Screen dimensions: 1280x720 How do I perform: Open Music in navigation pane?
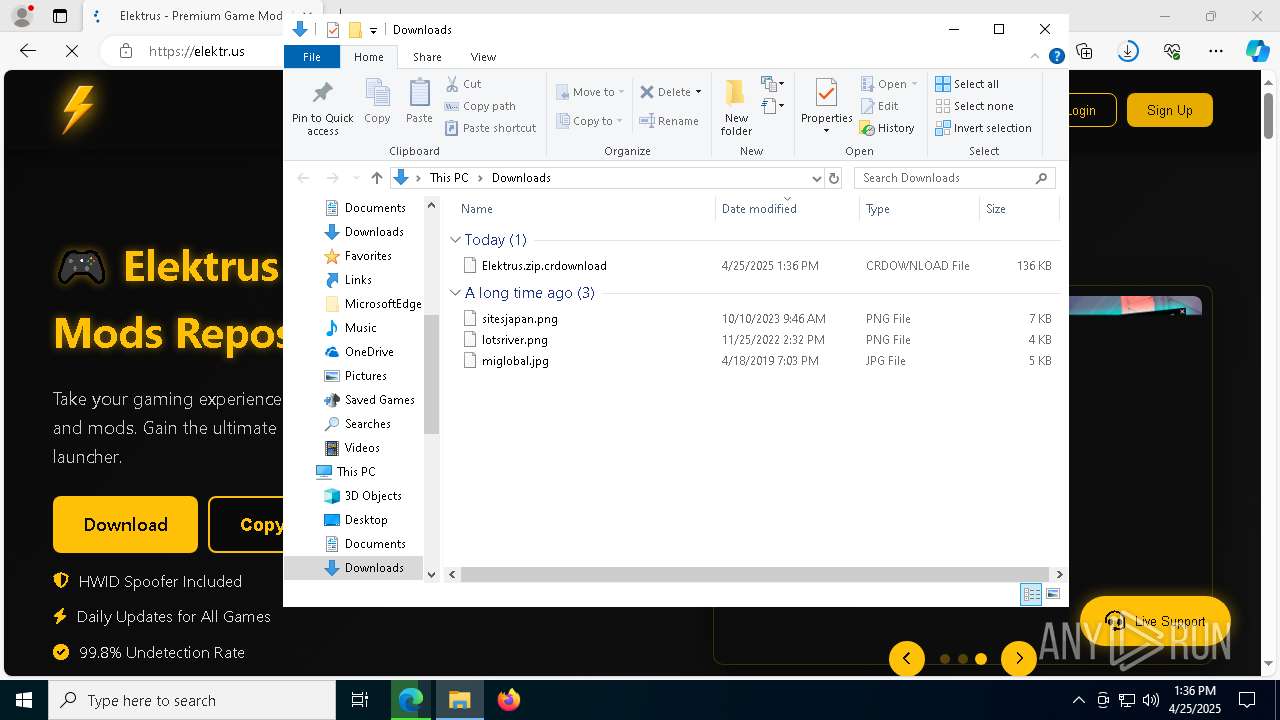coord(360,328)
